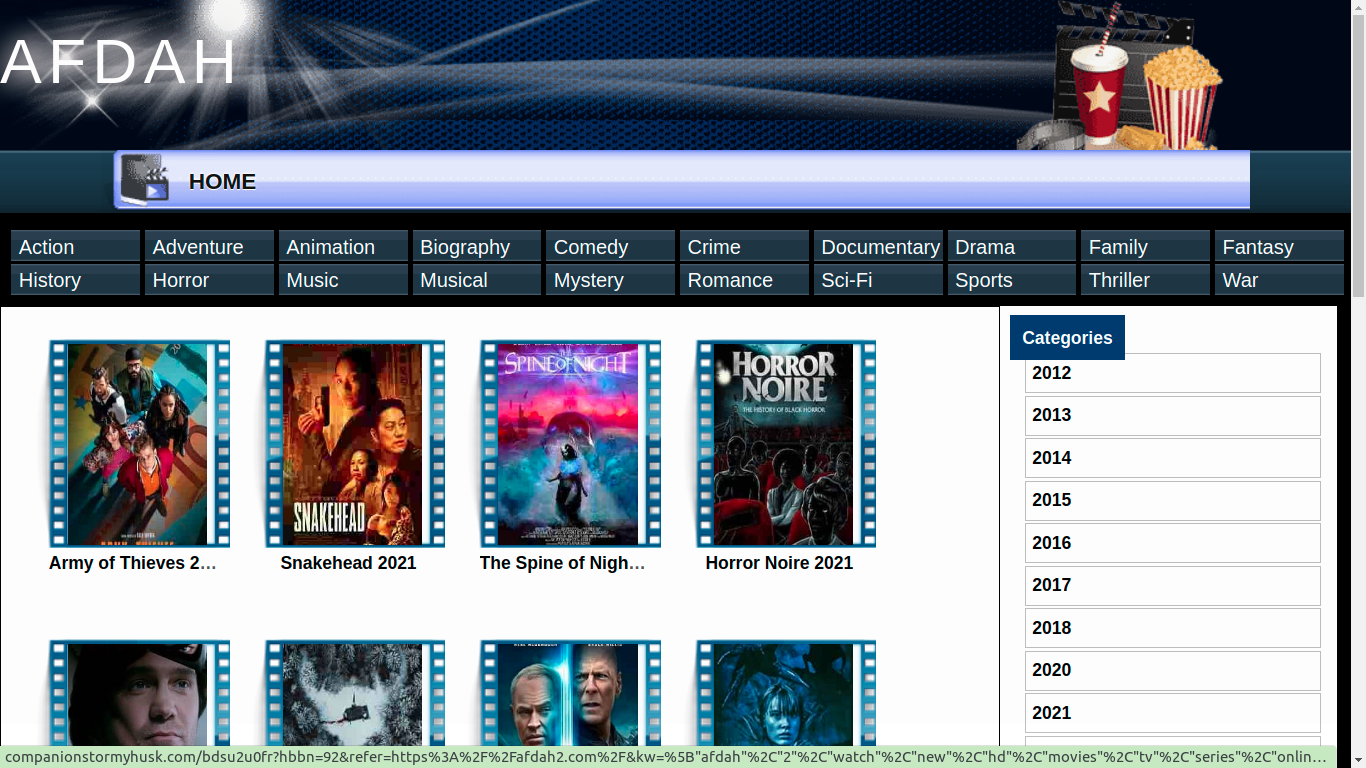Browse the Horror genre
This screenshot has height=768, width=1366.
[209, 279]
